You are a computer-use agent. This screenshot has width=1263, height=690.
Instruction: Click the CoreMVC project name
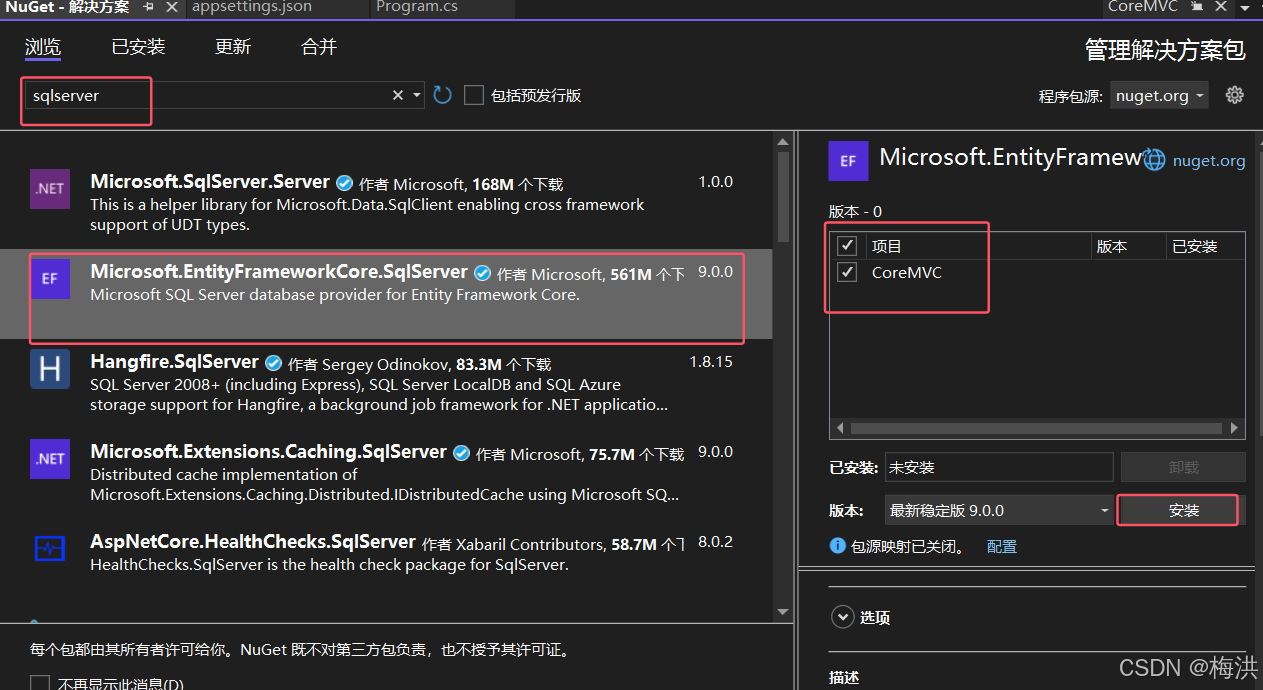tap(907, 272)
